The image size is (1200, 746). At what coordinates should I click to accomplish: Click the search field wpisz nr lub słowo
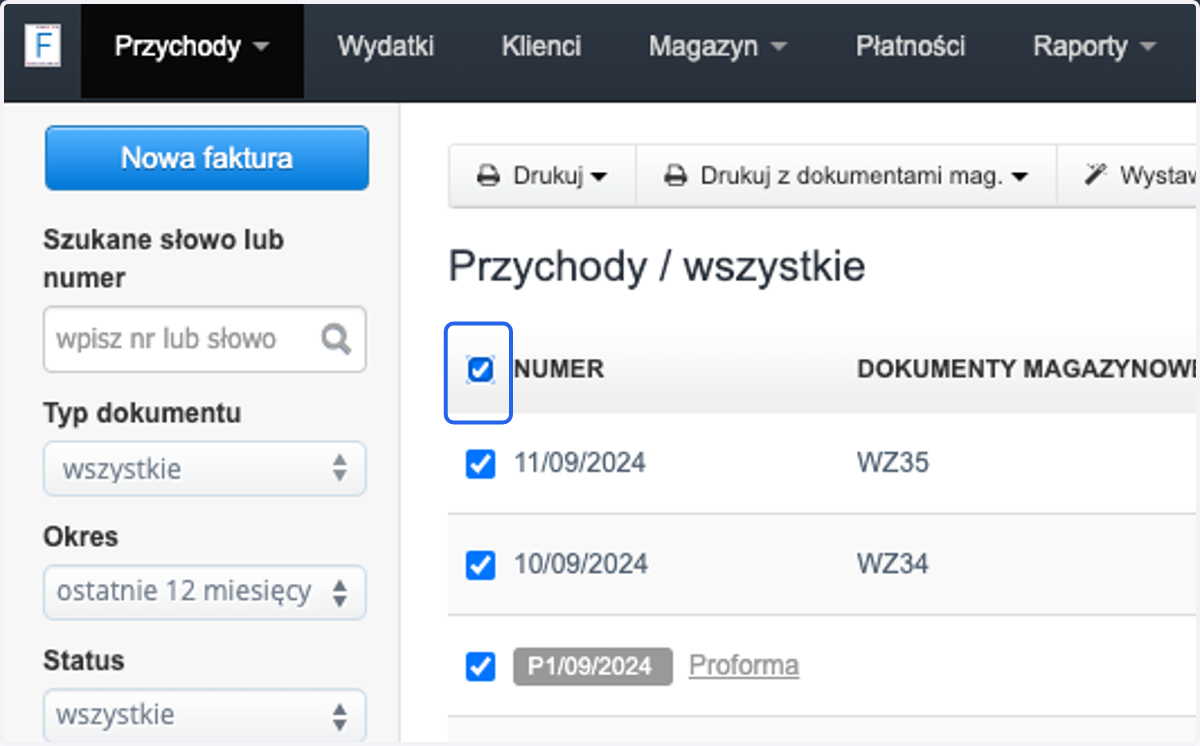[x=205, y=339]
